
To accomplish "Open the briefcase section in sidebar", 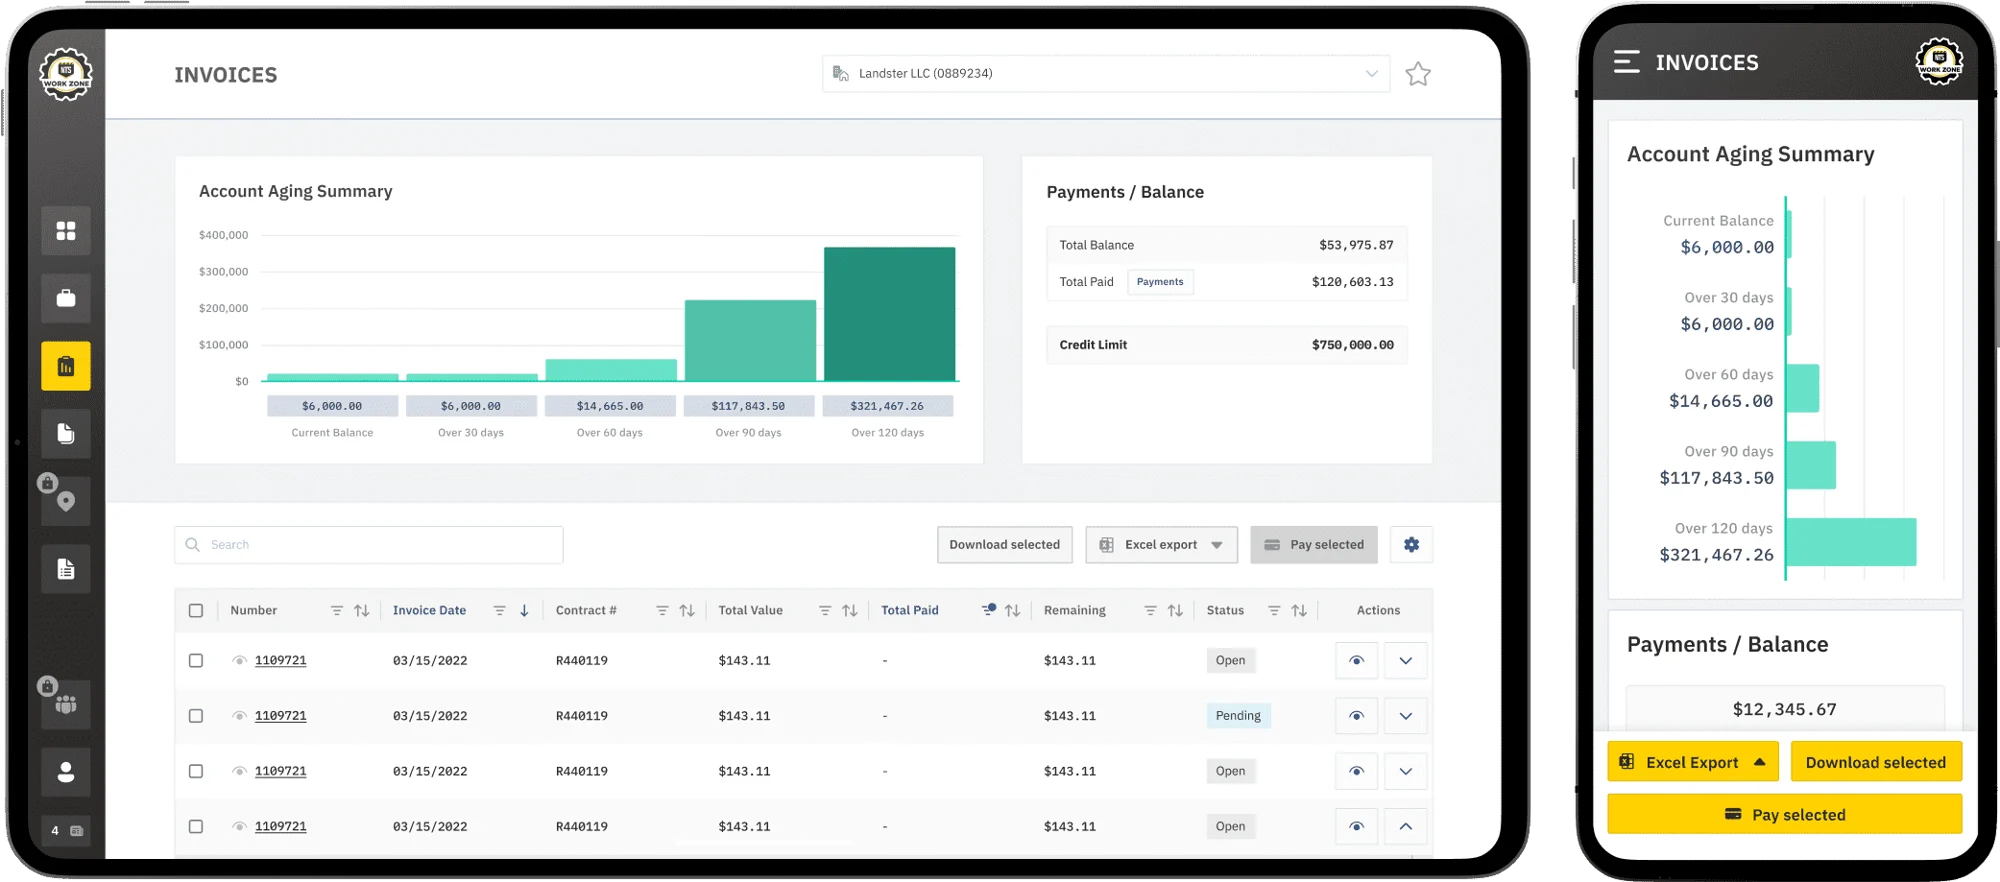I will click(x=66, y=298).
